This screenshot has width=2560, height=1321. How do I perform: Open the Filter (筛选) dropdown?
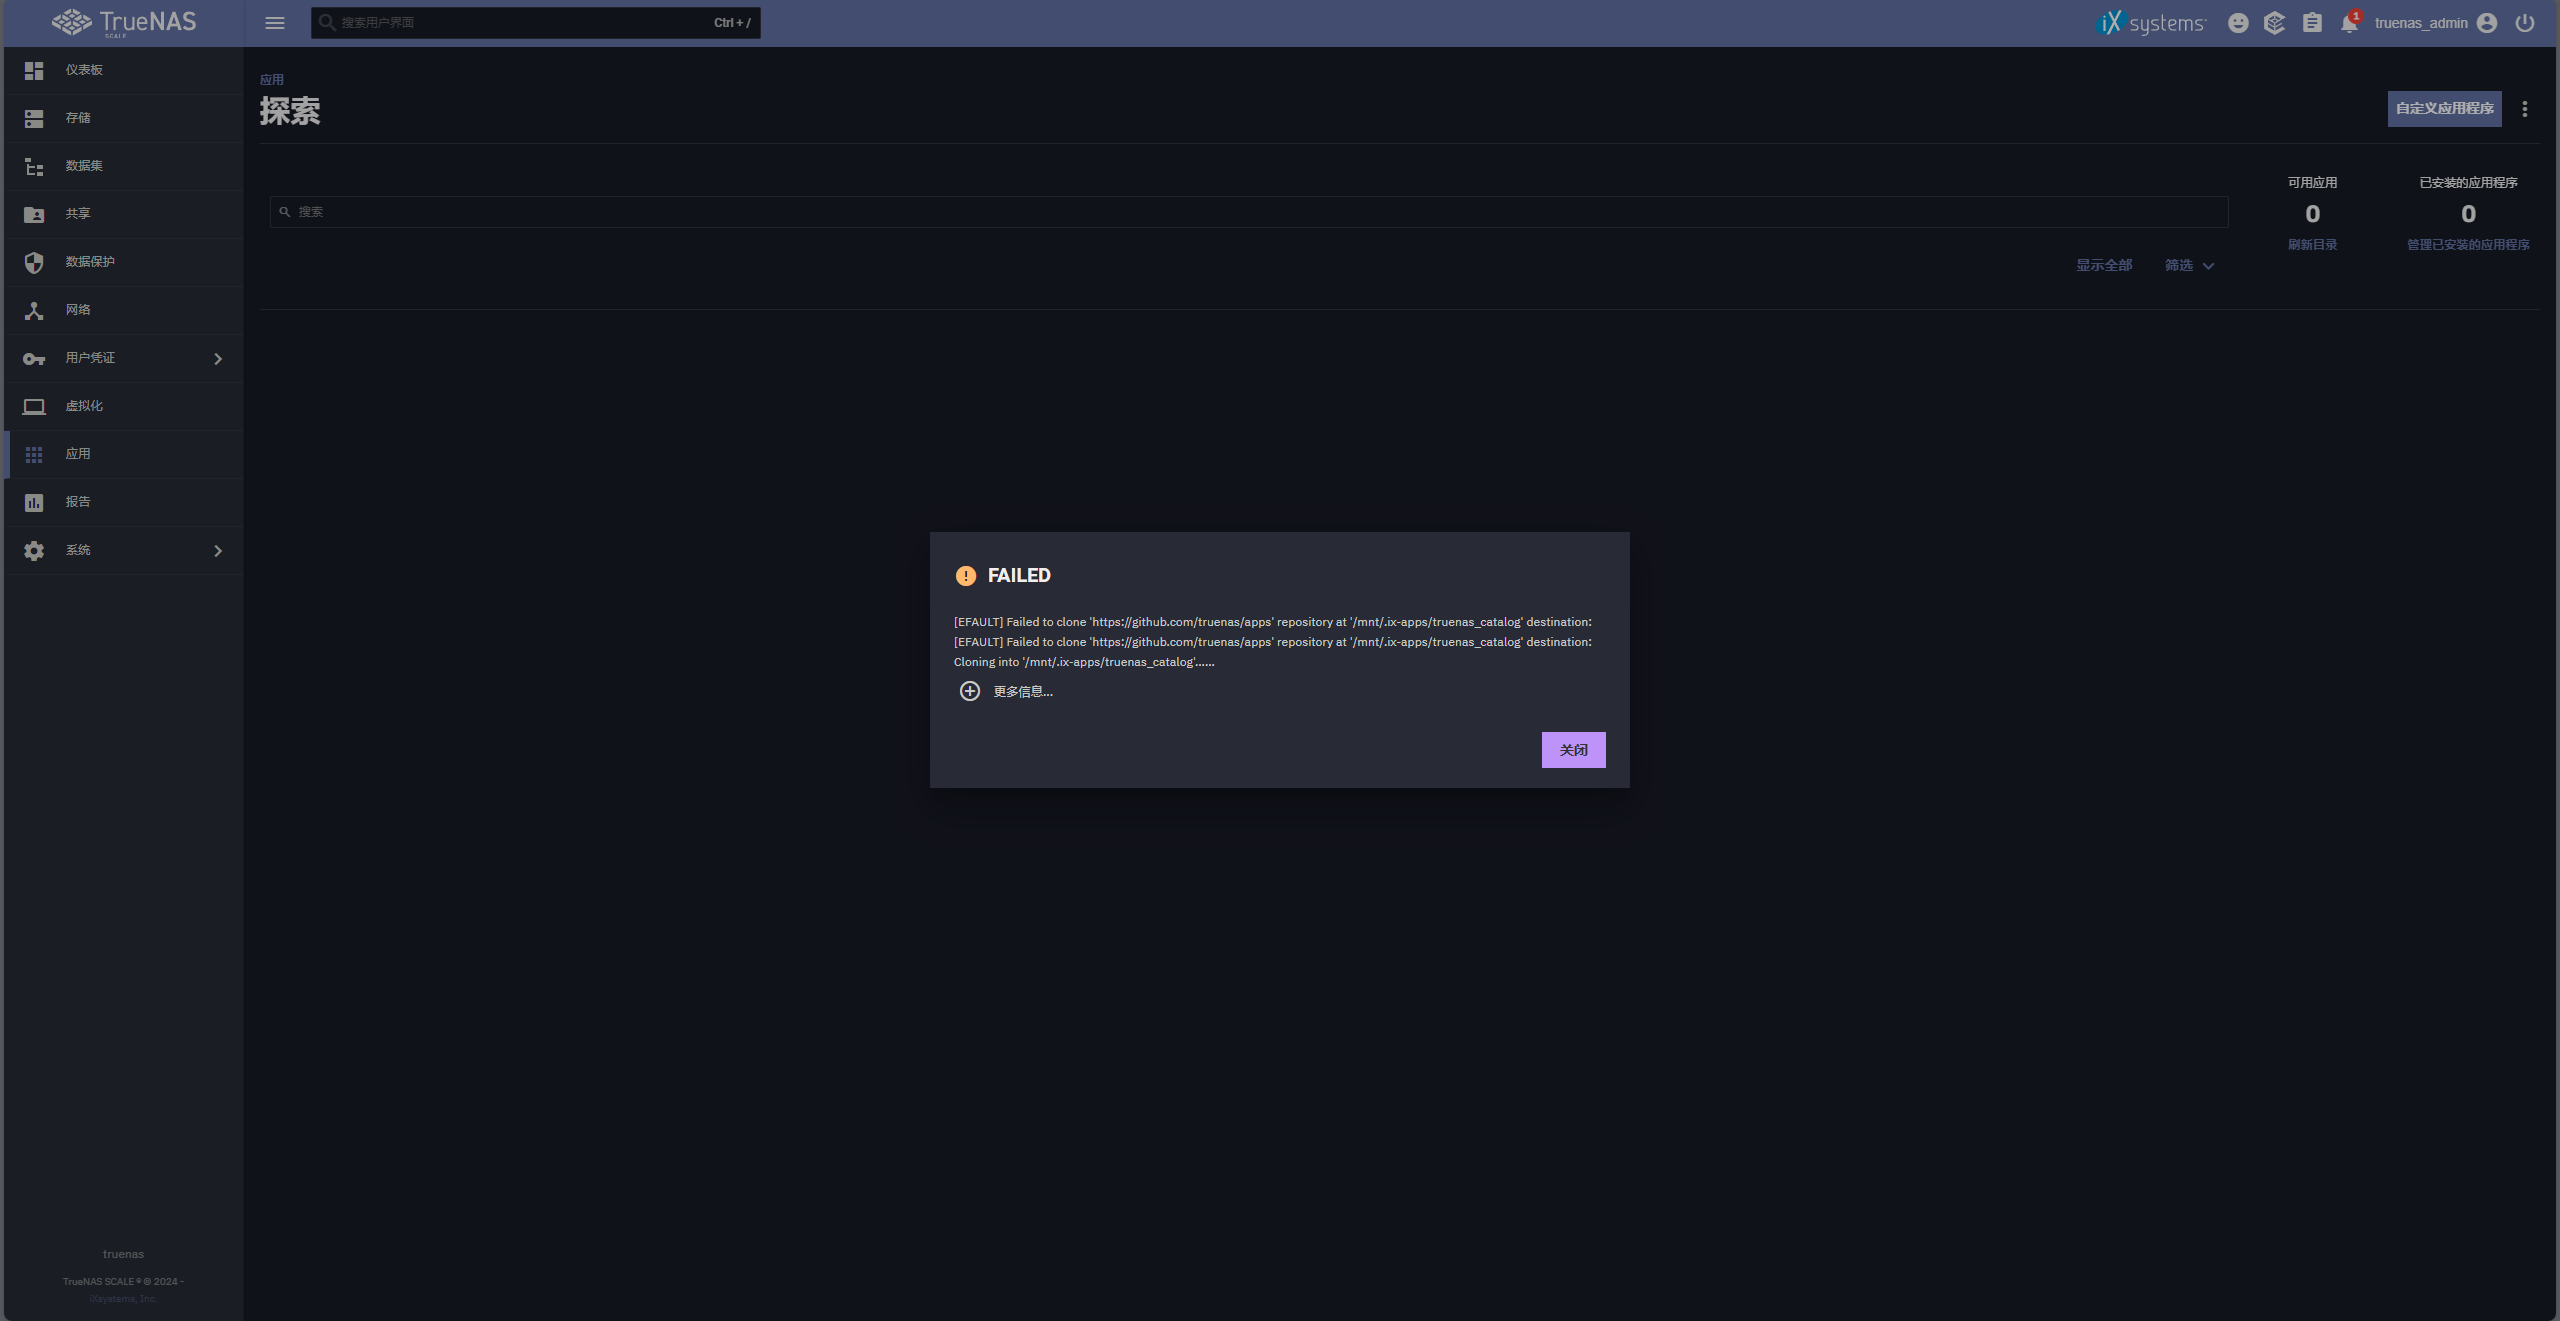(x=2189, y=265)
